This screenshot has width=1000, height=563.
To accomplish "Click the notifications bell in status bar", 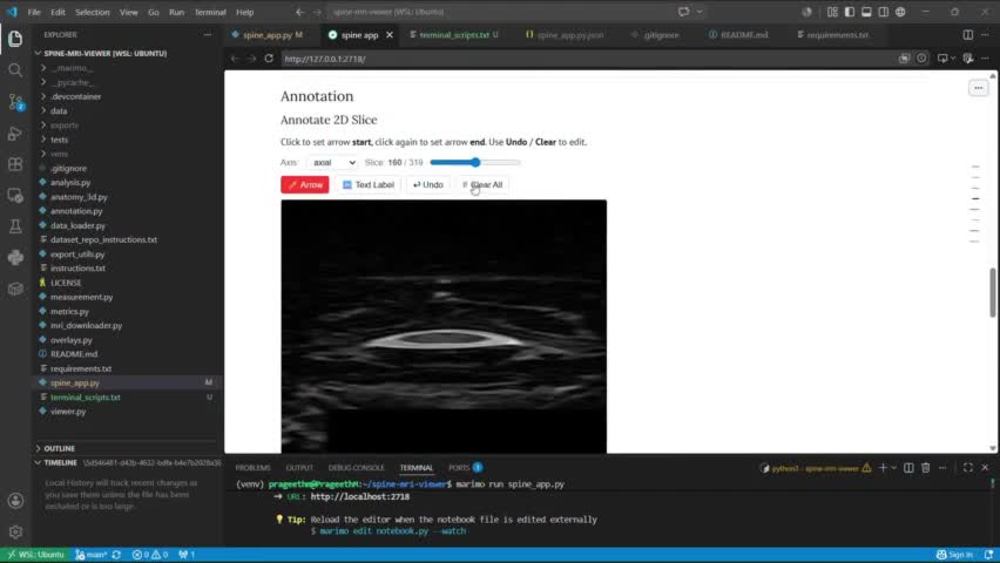I will (989, 555).
